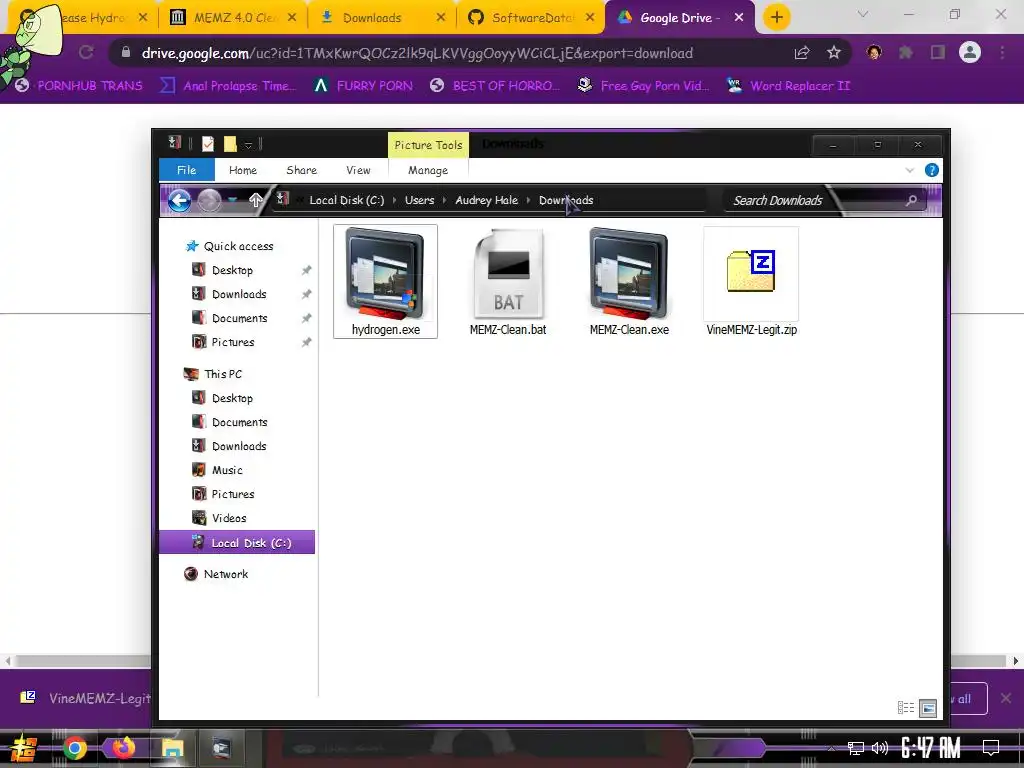Image resolution: width=1024 pixels, height=768 pixels.
Task: Open the Word Replacer II bookmark
Action: (789, 86)
